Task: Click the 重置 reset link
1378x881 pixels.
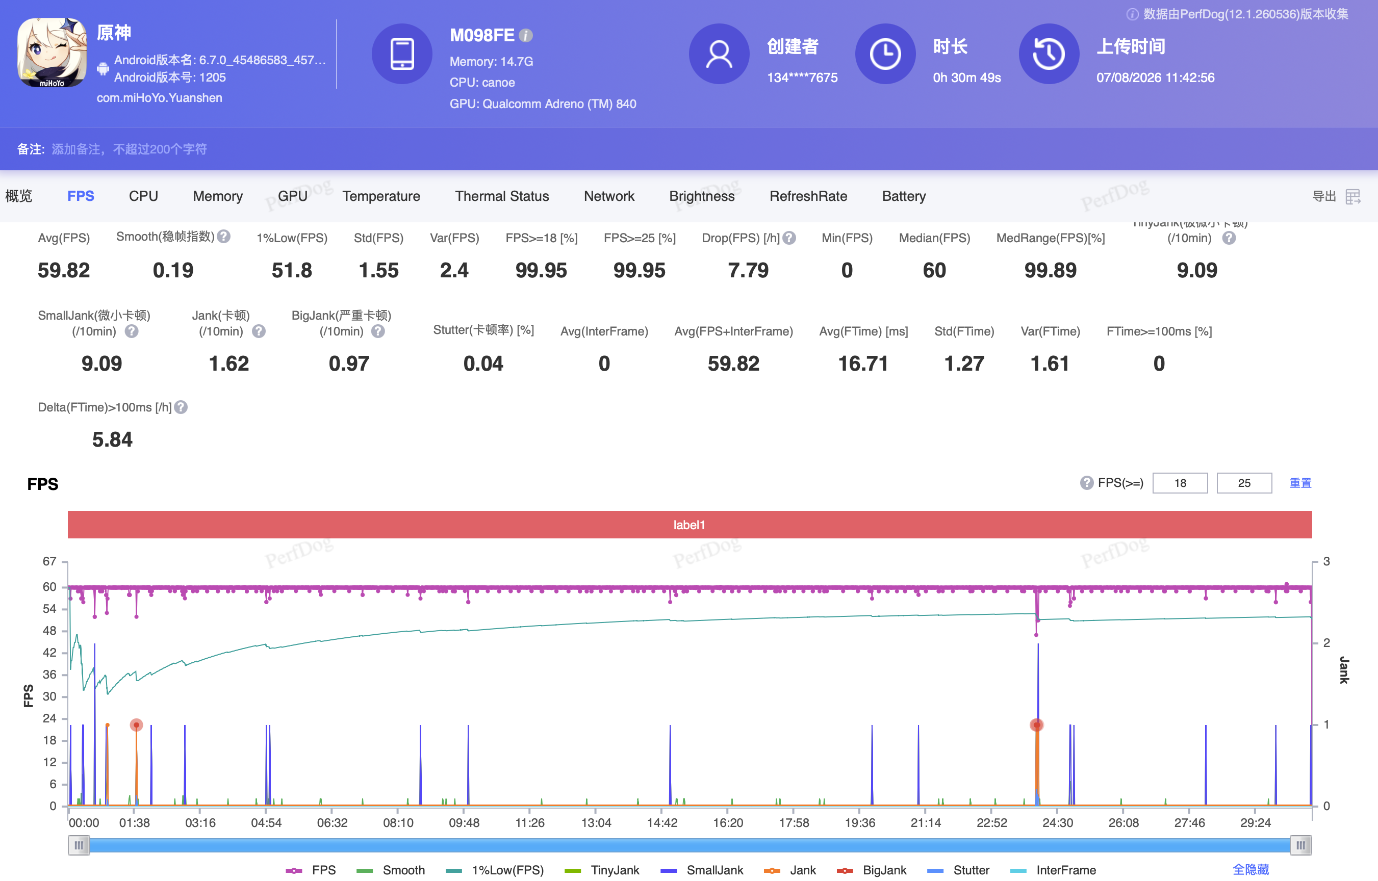Action: [1300, 483]
